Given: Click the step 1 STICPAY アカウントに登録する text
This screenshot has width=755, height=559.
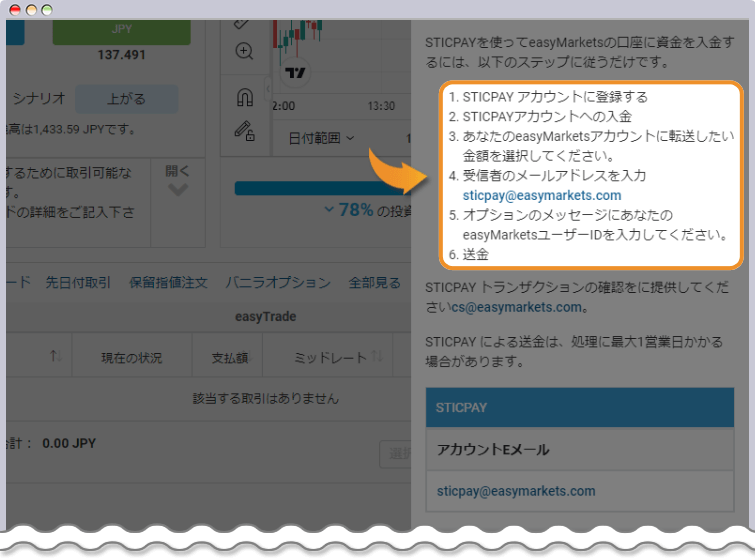Looking at the screenshot, I should coord(555,97).
